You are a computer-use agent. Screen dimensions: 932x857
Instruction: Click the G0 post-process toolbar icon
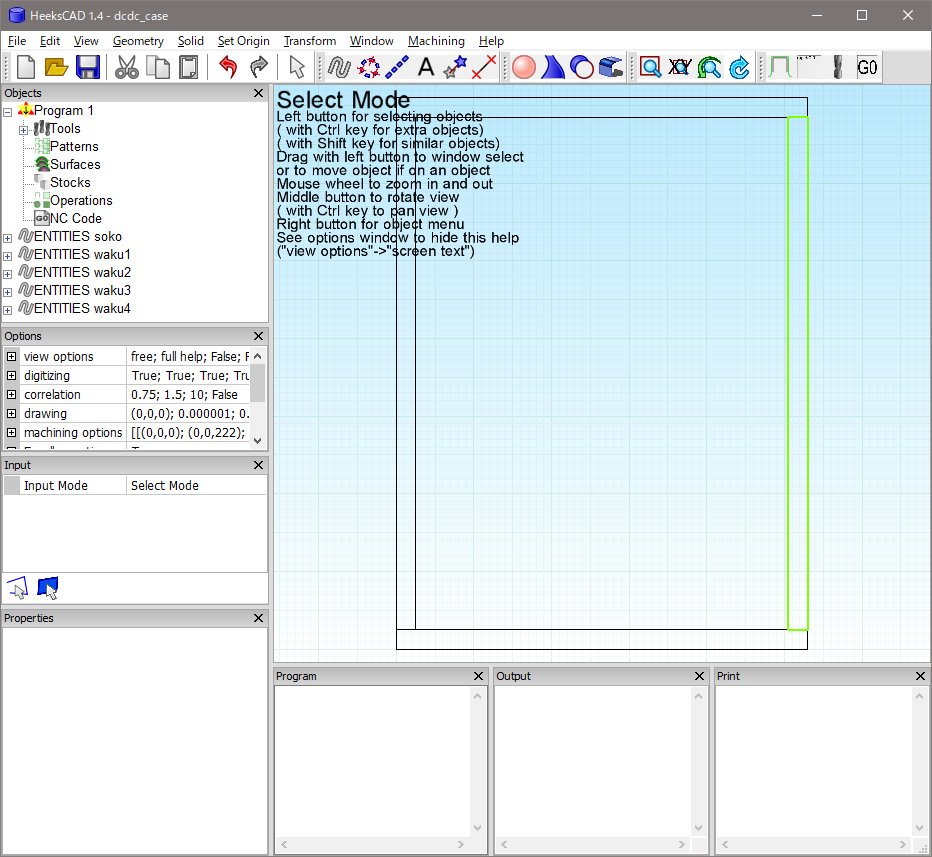coord(867,67)
